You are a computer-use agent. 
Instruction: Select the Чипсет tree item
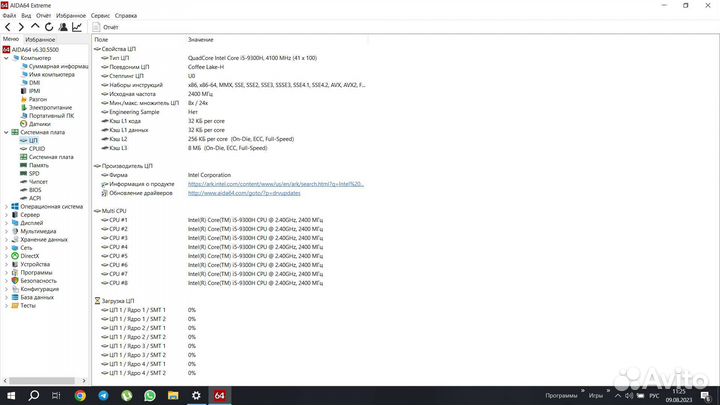(34, 182)
